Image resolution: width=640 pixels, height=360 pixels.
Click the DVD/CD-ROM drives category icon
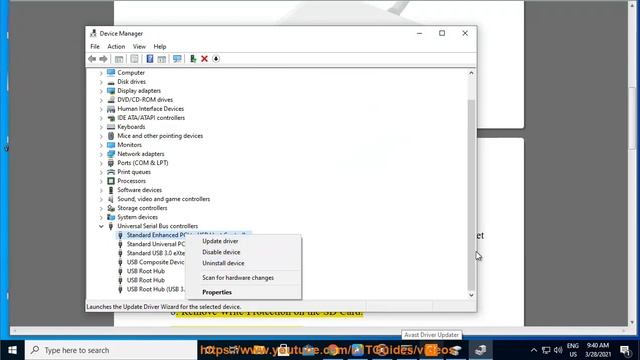[x=111, y=100]
